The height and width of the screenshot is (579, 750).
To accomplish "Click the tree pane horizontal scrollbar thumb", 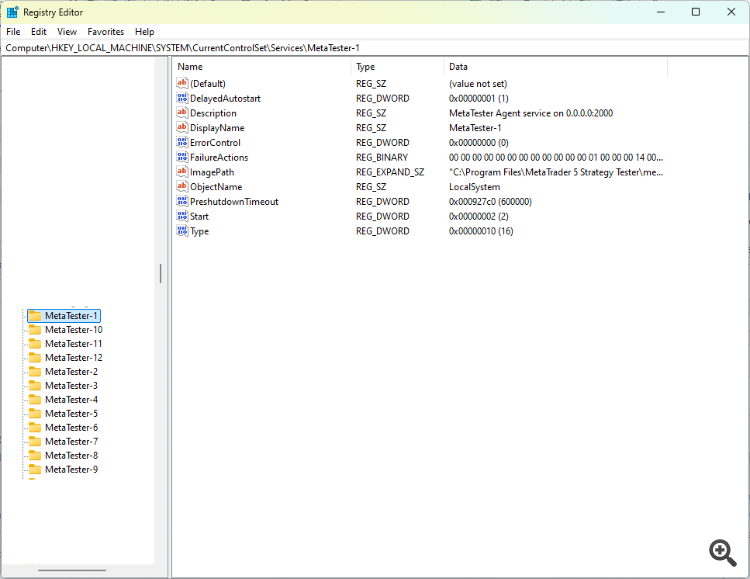I will point(72,570).
